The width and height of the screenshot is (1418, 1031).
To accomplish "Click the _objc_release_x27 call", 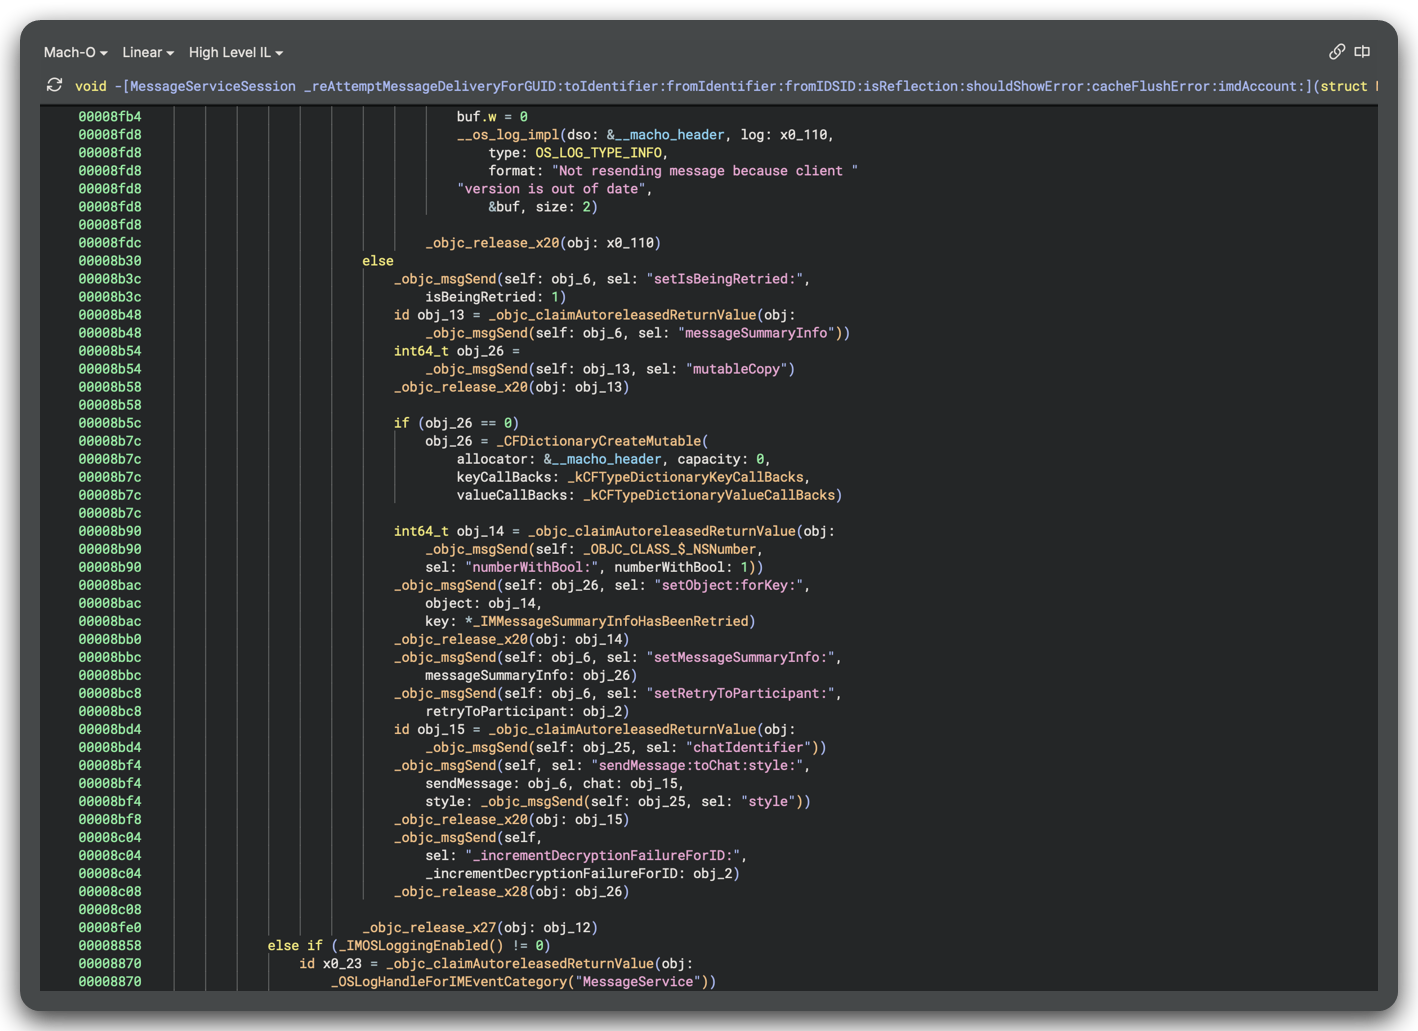I will [480, 927].
